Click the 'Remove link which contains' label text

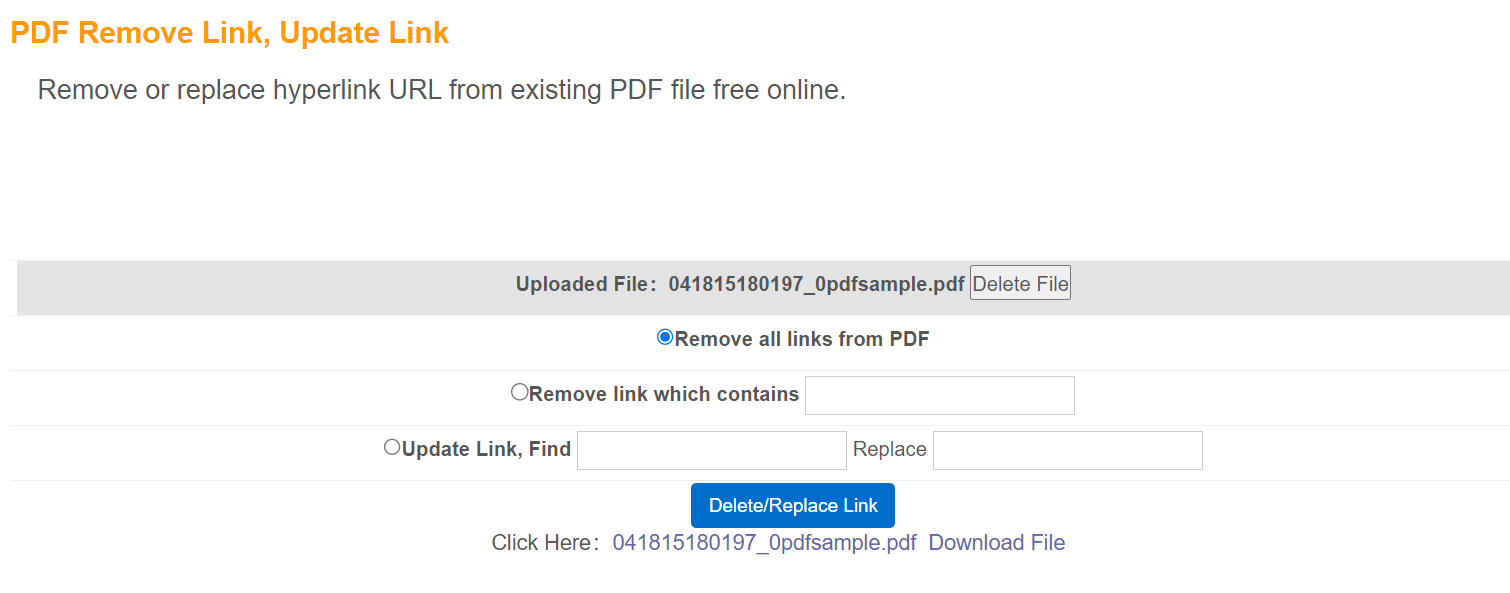point(664,394)
